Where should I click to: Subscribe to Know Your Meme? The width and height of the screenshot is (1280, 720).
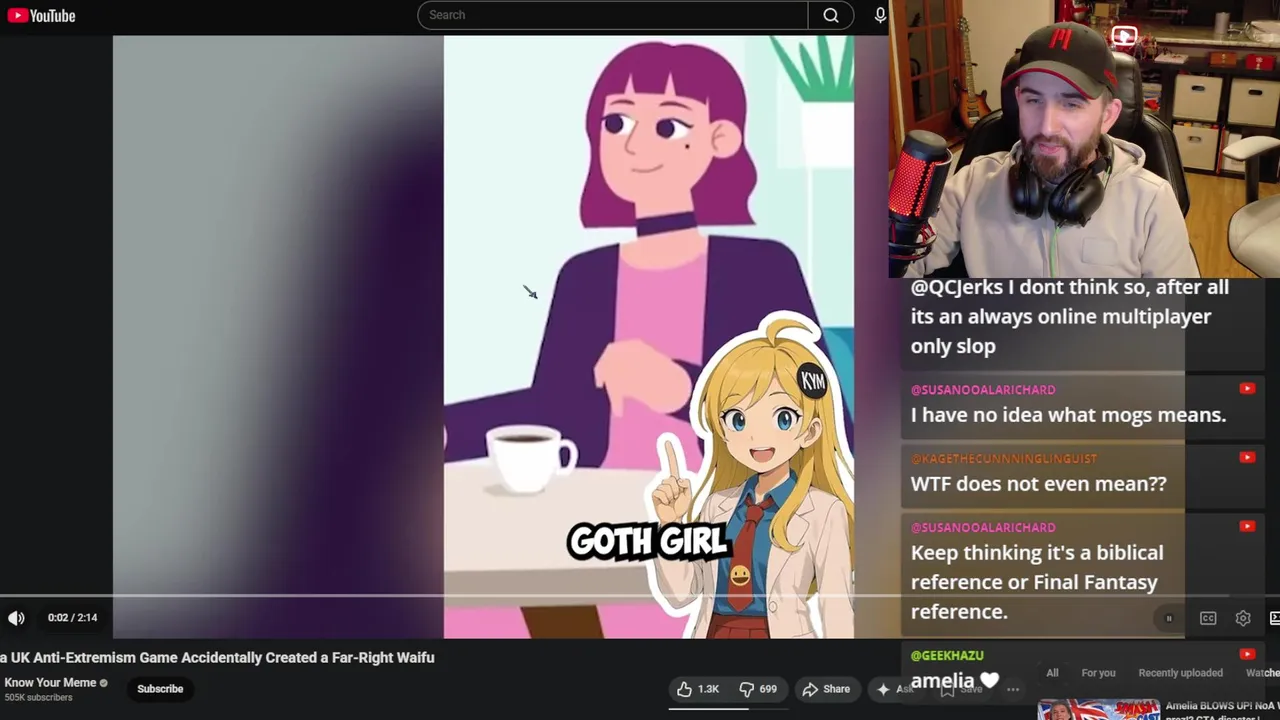point(160,689)
